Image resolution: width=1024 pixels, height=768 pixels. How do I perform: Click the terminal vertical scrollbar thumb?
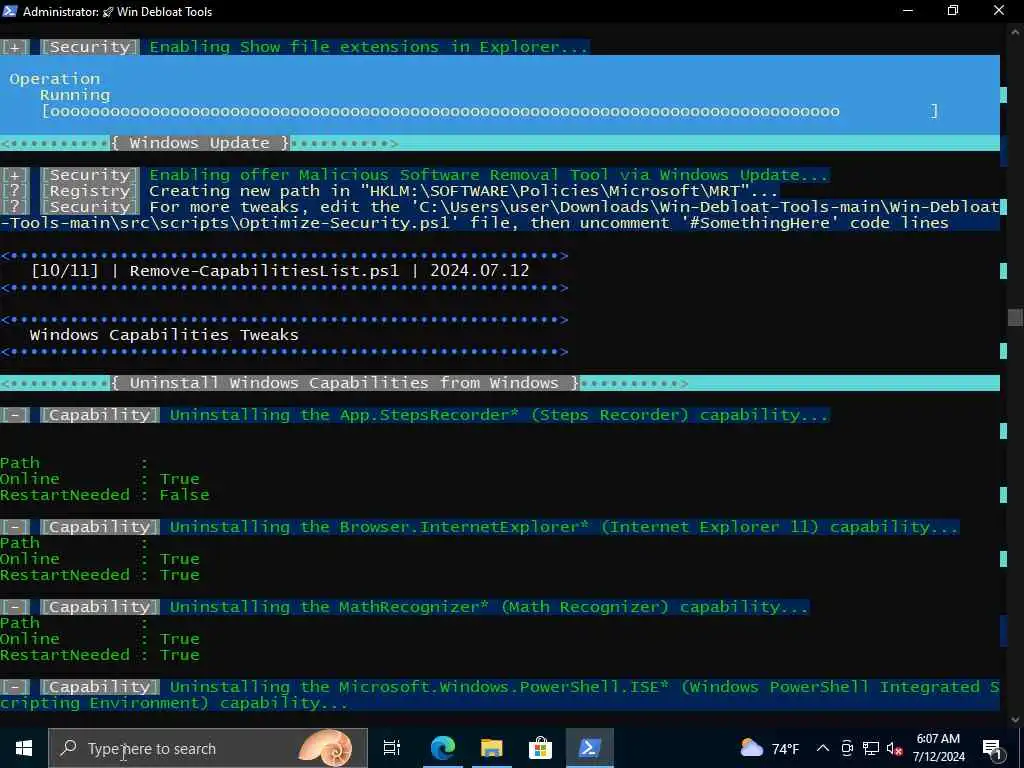tap(1015, 317)
